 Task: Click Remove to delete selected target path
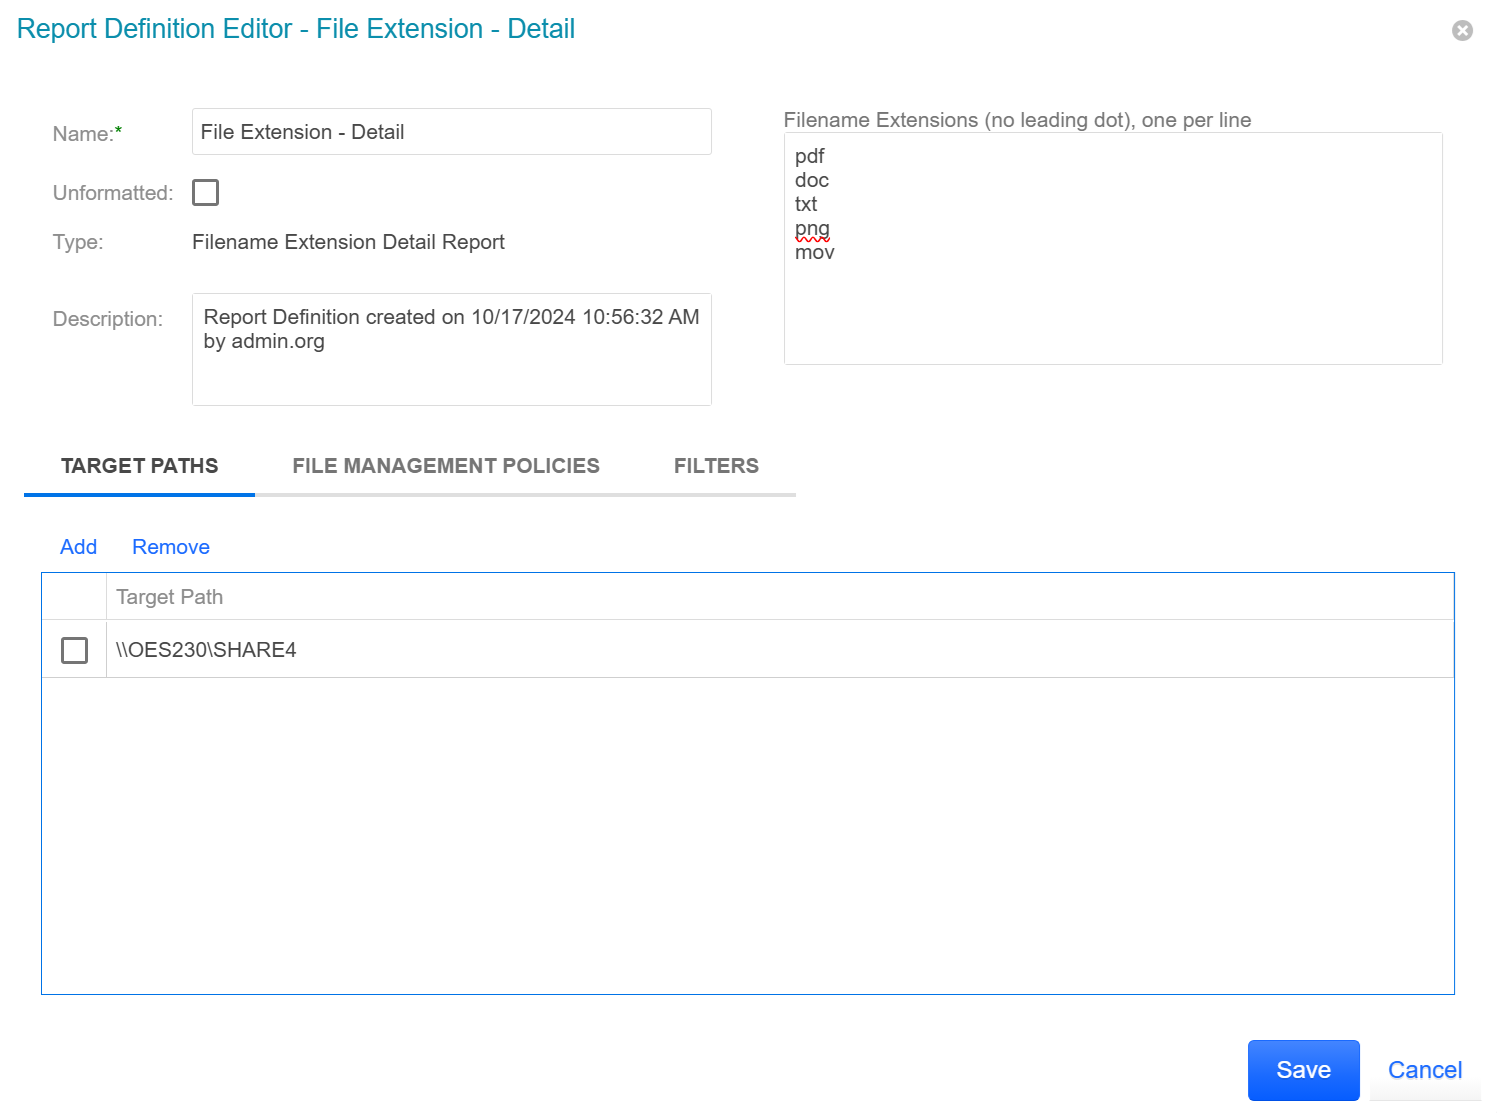coord(170,547)
